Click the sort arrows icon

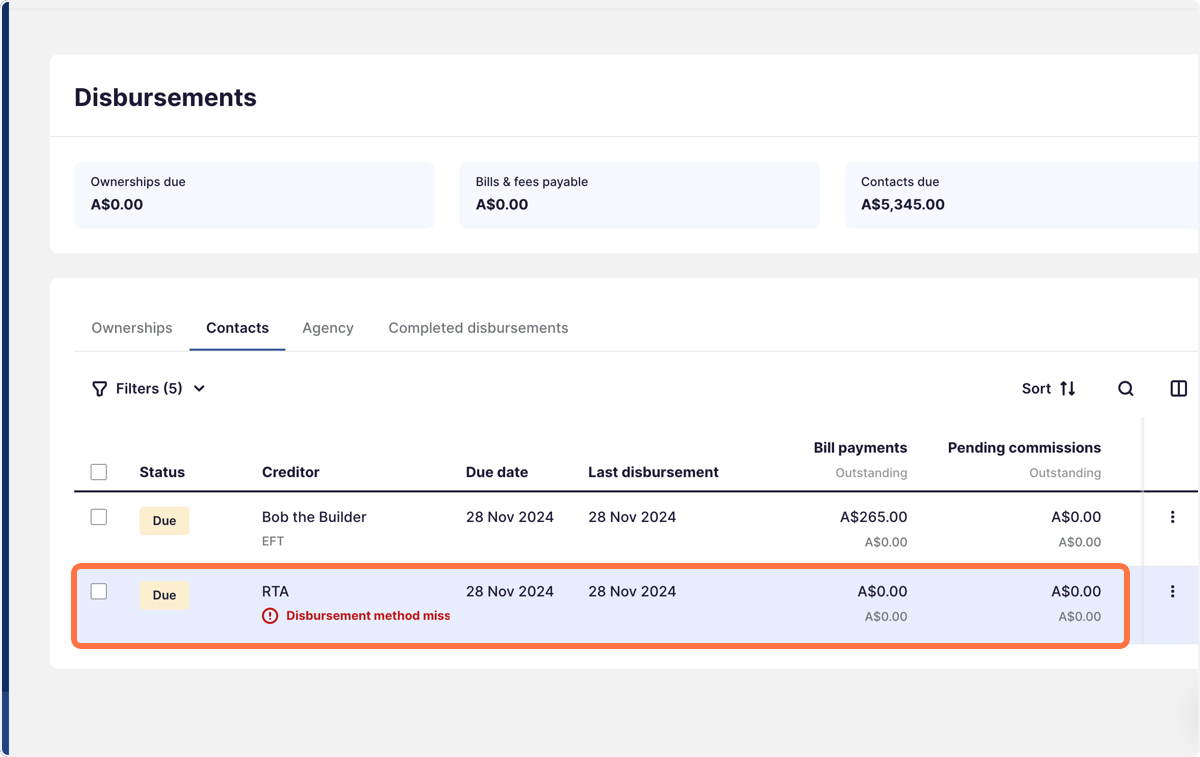coord(1068,389)
